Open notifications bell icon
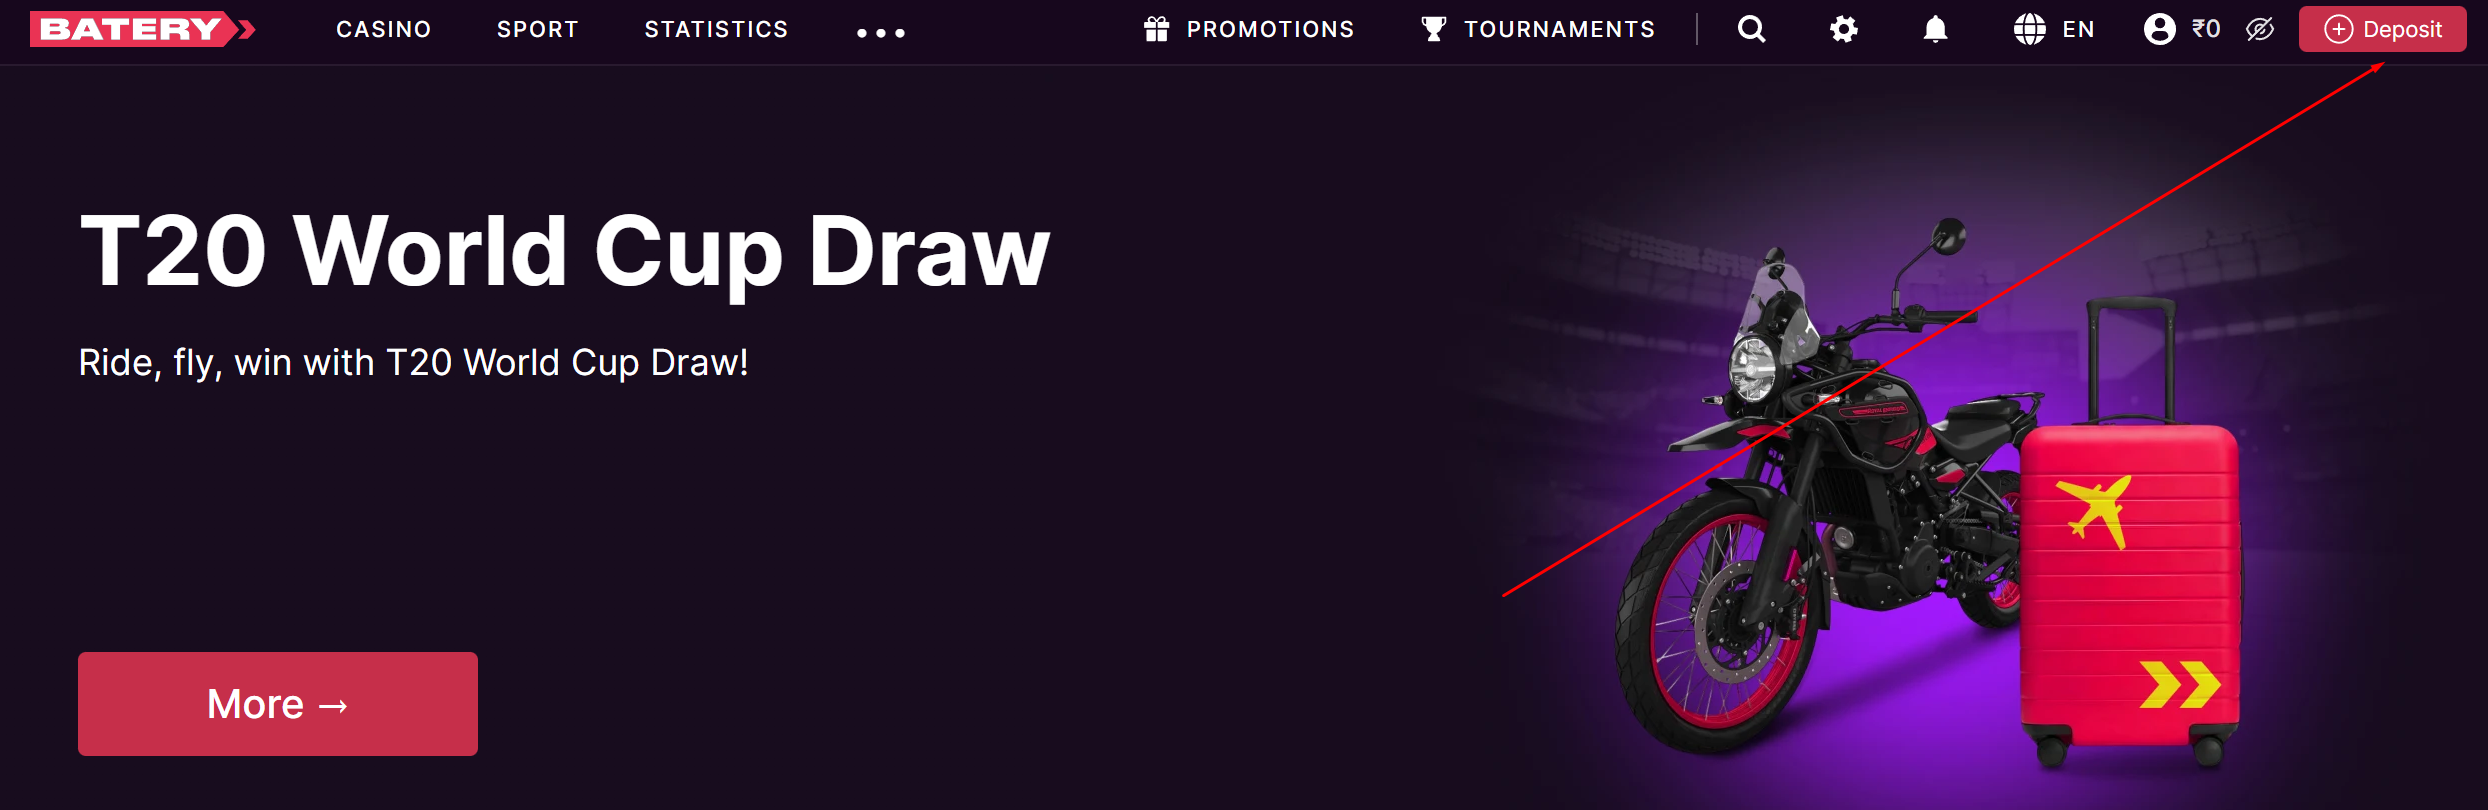The height and width of the screenshot is (810, 2488). click(1935, 29)
